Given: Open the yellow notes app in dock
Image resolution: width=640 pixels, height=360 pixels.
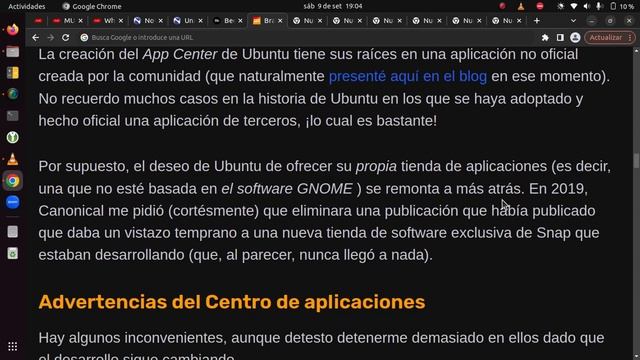Looking at the screenshot, I should 13,73.
